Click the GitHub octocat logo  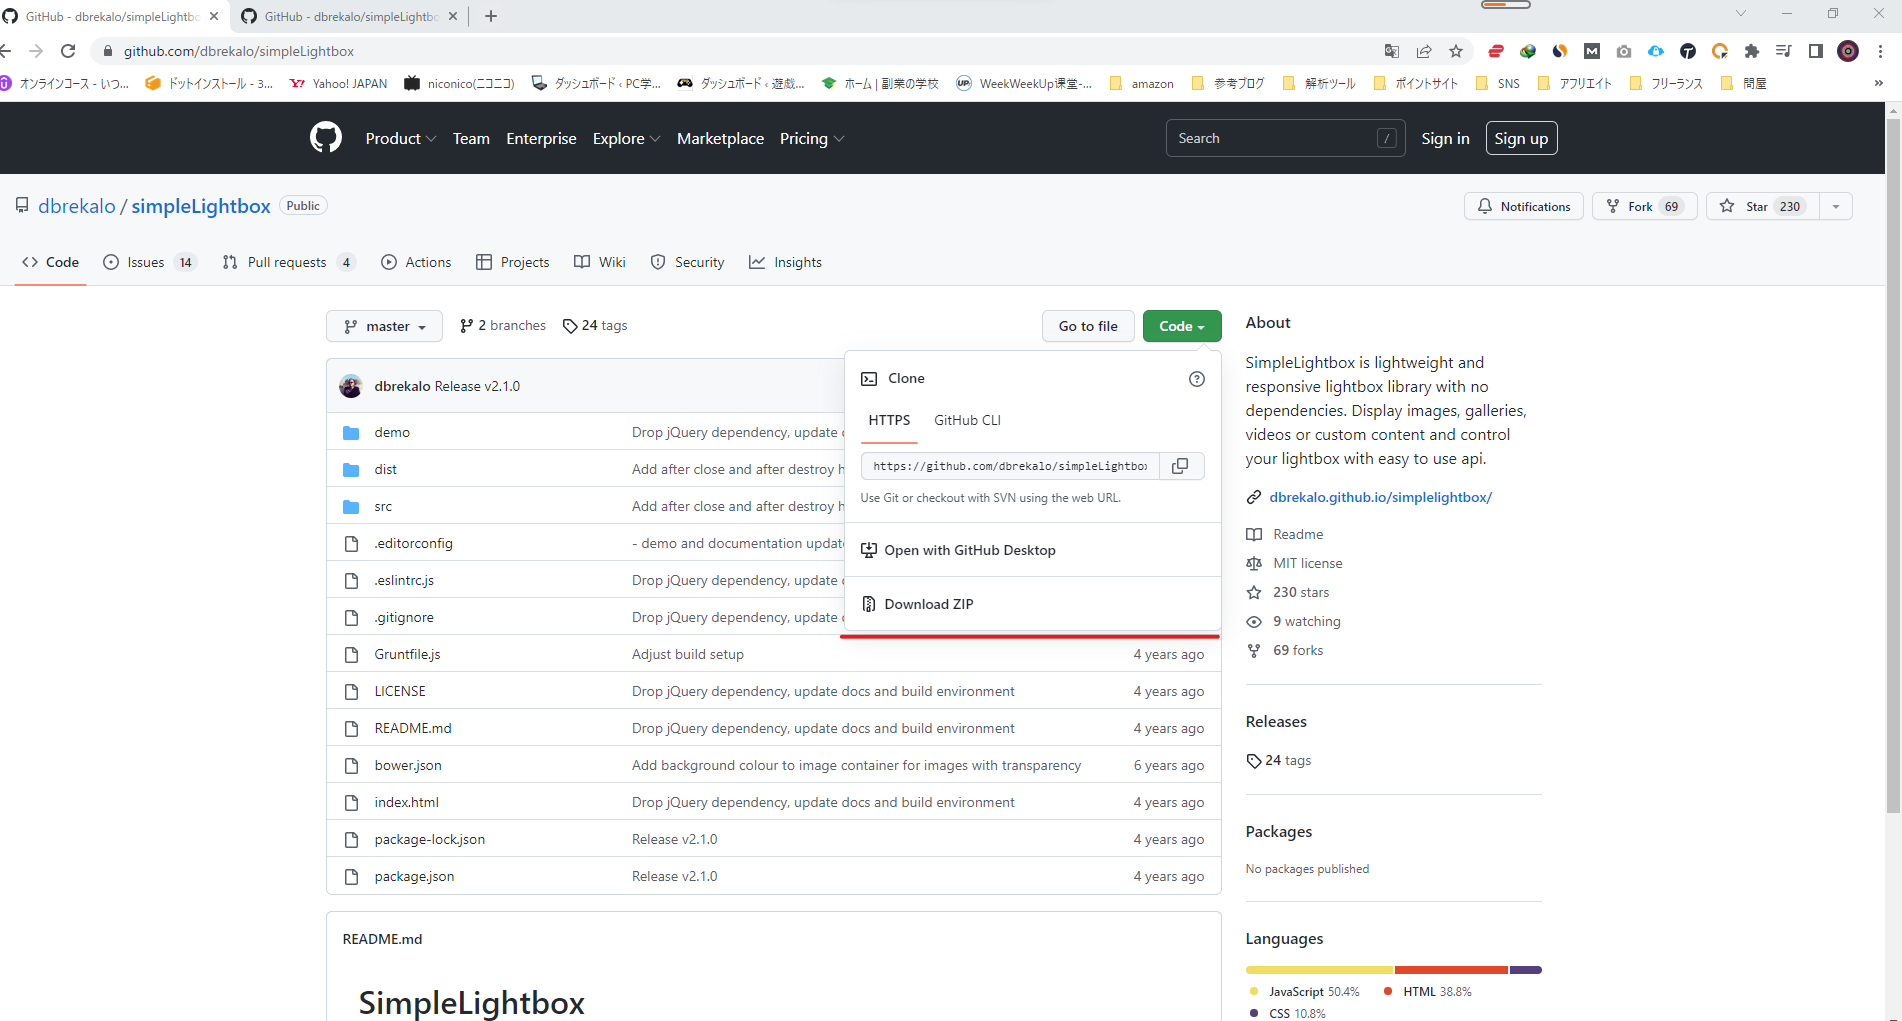click(x=326, y=138)
